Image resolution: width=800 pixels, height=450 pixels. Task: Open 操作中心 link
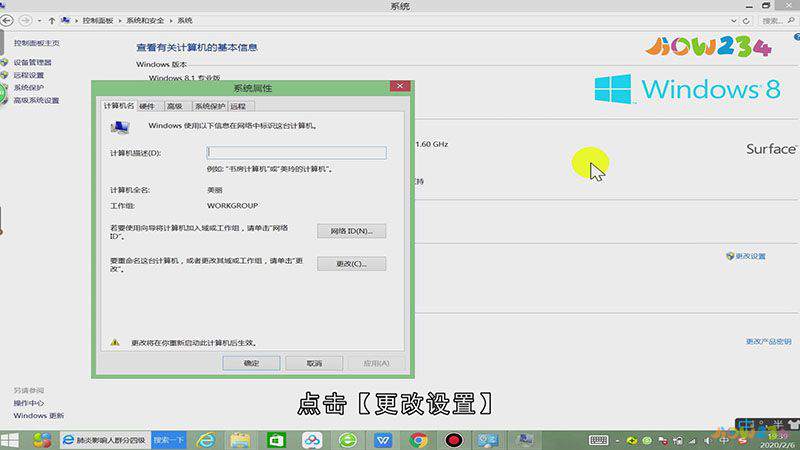click(29, 403)
